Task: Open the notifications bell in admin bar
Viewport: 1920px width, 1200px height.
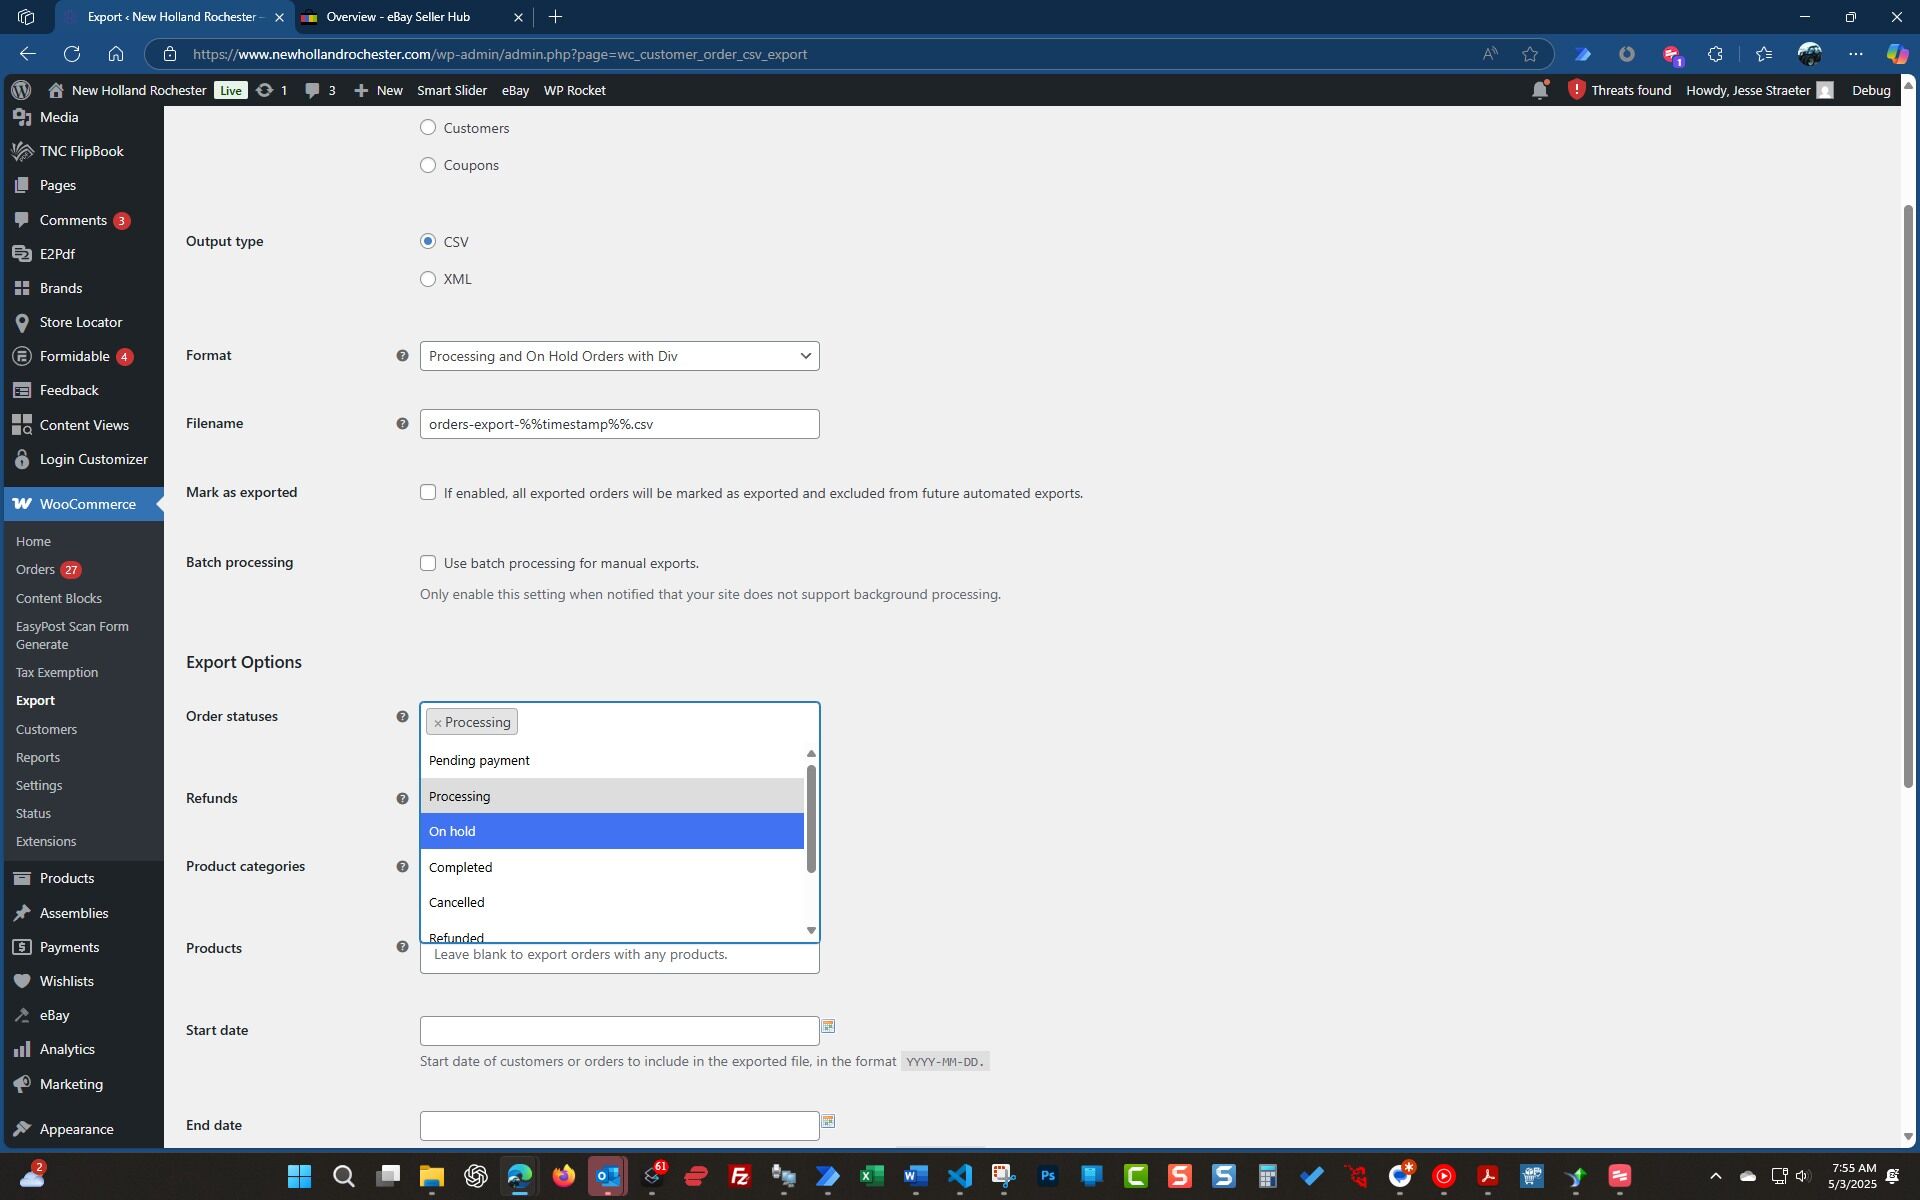Action: coord(1539,91)
